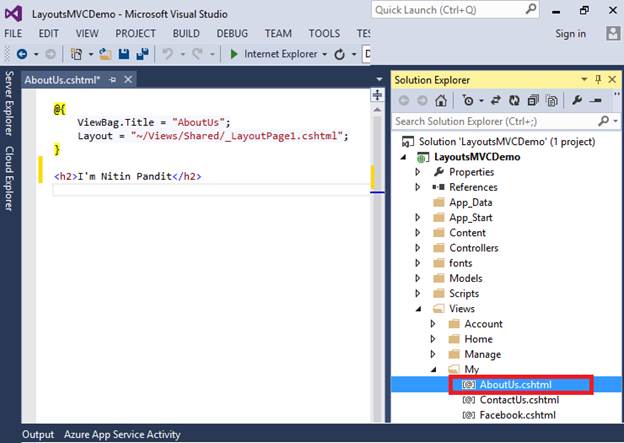Toggle auto-hide pin on Solution Explorer panel
Image resolution: width=624 pixels, height=443 pixels.
598,80
